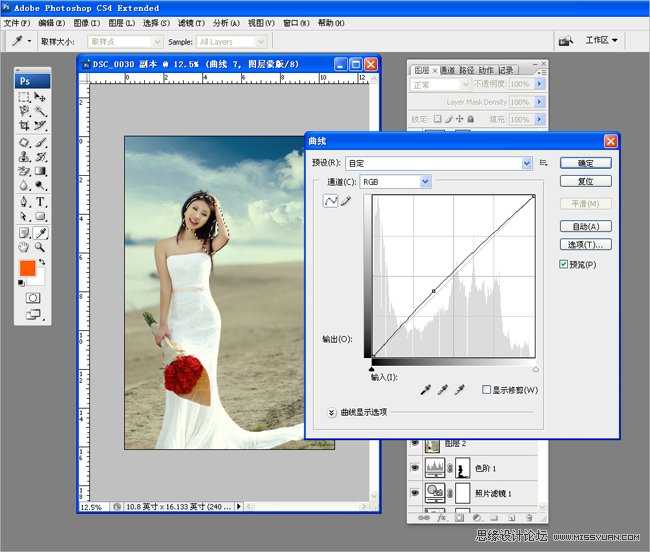The height and width of the screenshot is (552, 650).
Task: Switch to the 通道 channels panel tab
Action: pos(447,70)
